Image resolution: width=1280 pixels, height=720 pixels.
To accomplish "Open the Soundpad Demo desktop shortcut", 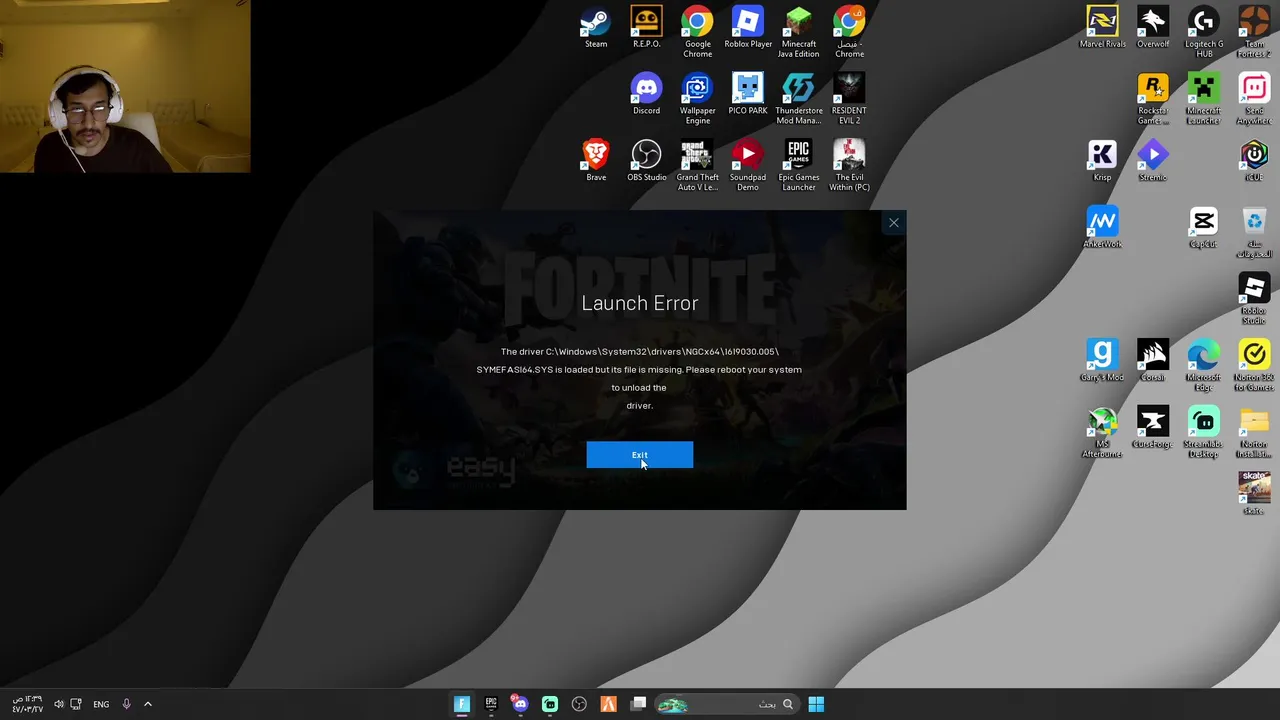I will pyautogui.click(x=748, y=166).
